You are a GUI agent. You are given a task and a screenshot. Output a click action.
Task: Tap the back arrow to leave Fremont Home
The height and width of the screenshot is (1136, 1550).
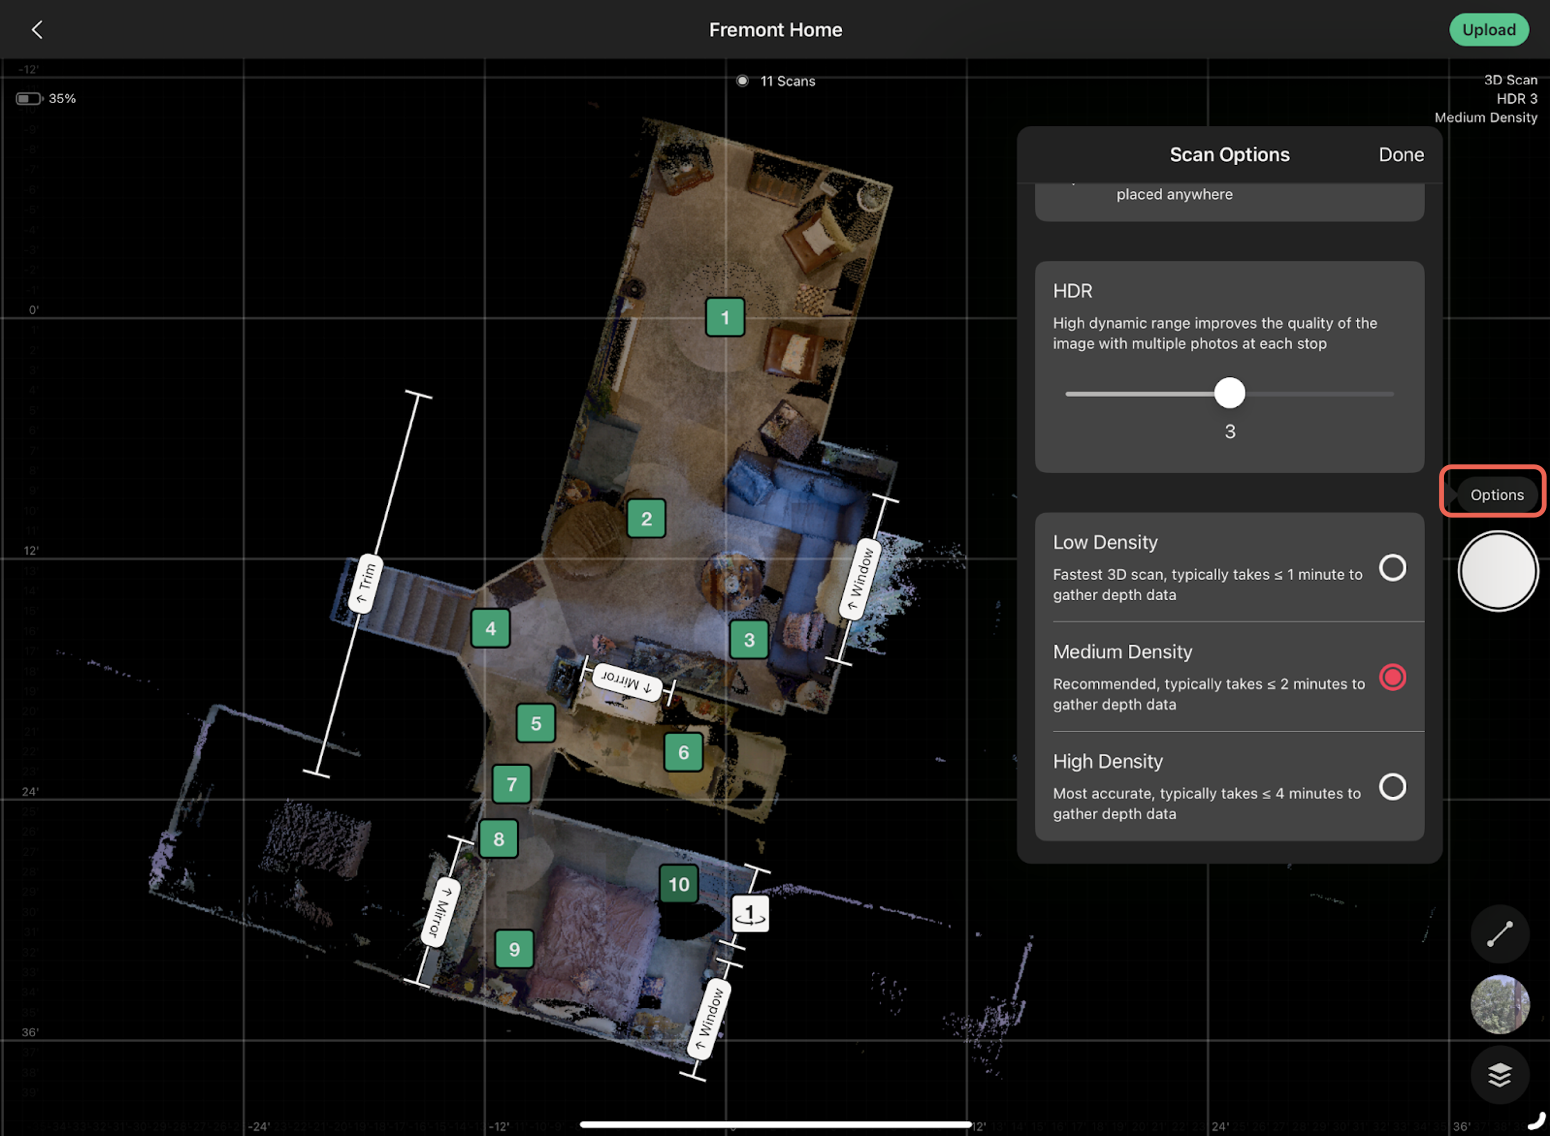click(x=37, y=29)
